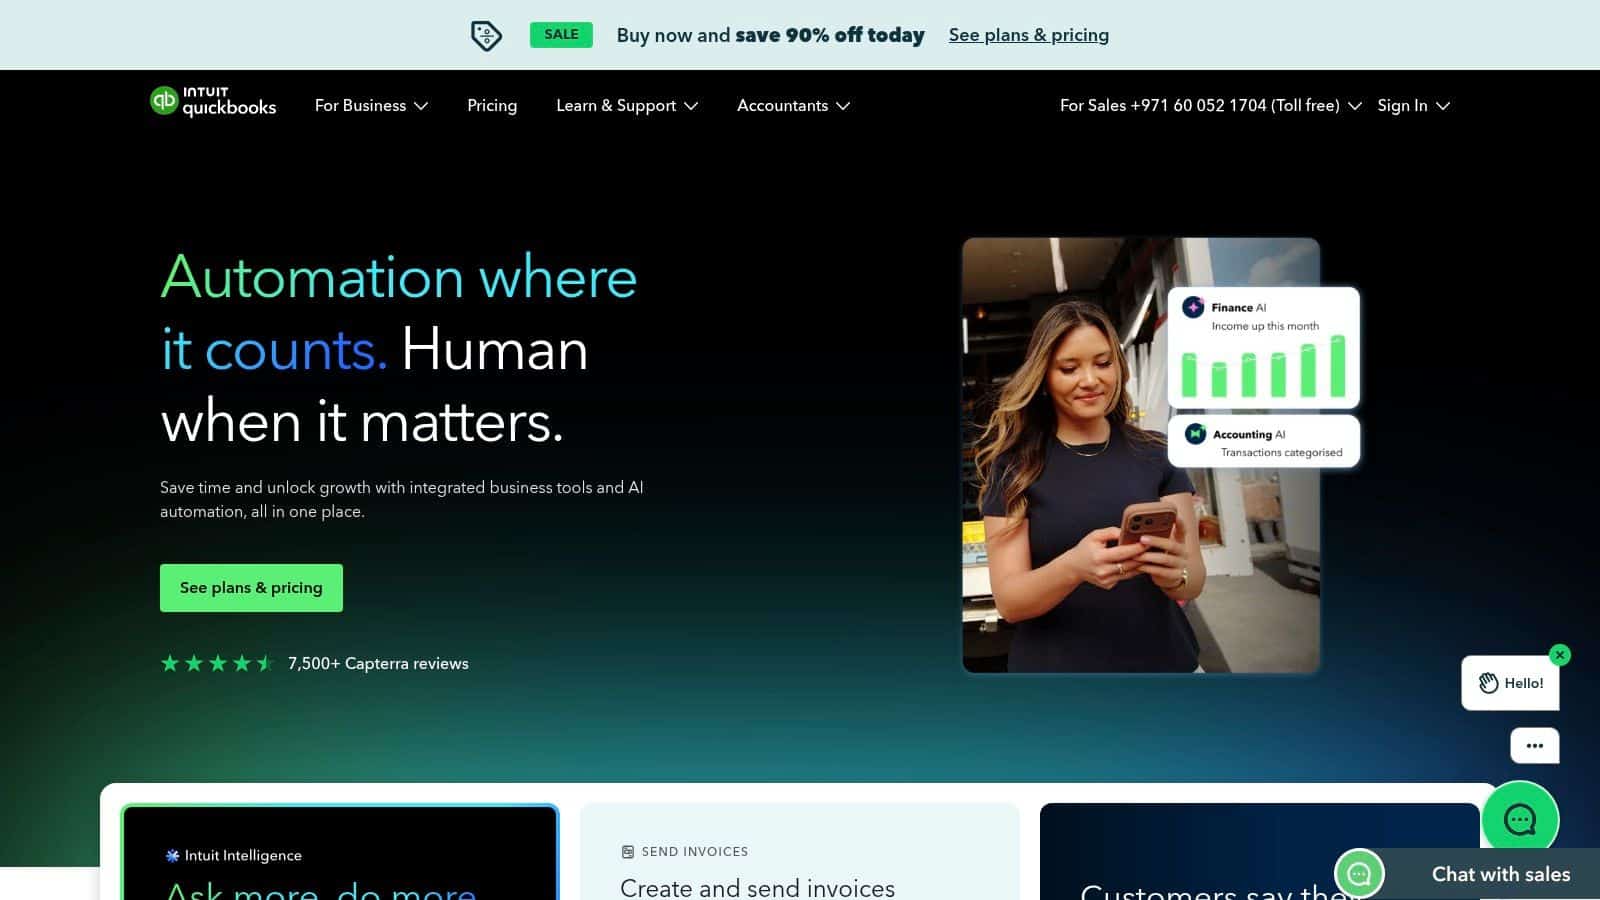Open the 7,500+ Capterra reviews link

click(378, 663)
